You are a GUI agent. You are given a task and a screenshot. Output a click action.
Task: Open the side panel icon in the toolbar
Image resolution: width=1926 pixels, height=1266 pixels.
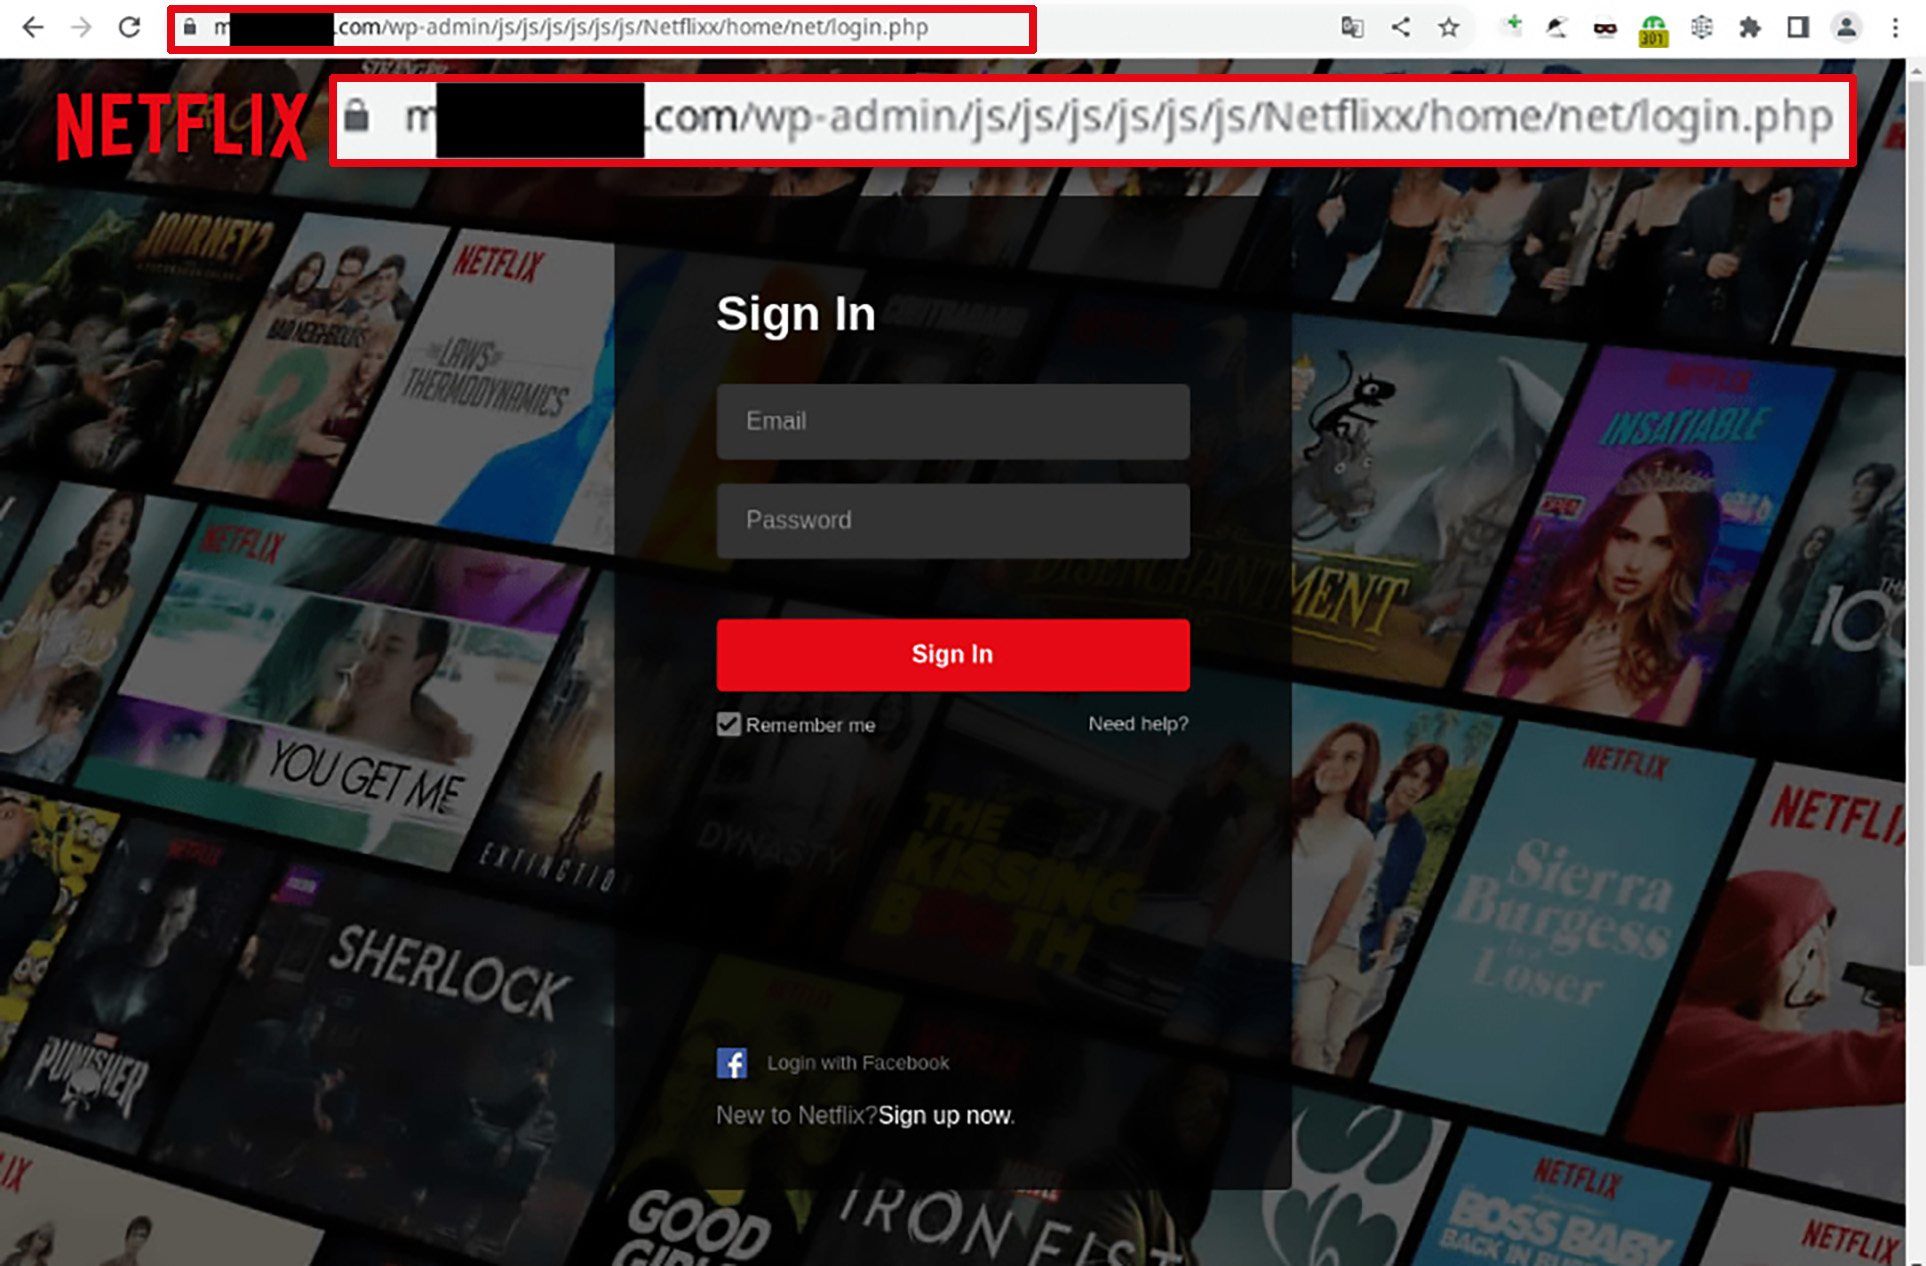1797,28
